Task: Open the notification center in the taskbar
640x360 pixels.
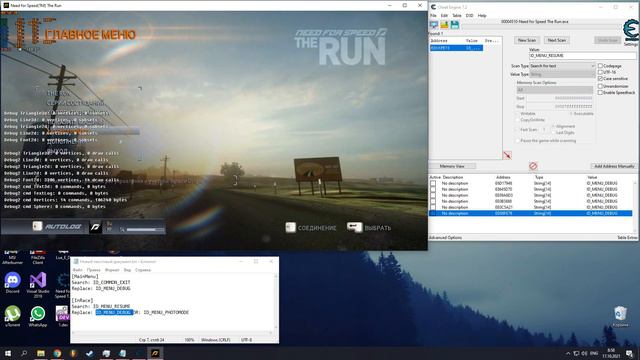Action: [x=629, y=353]
